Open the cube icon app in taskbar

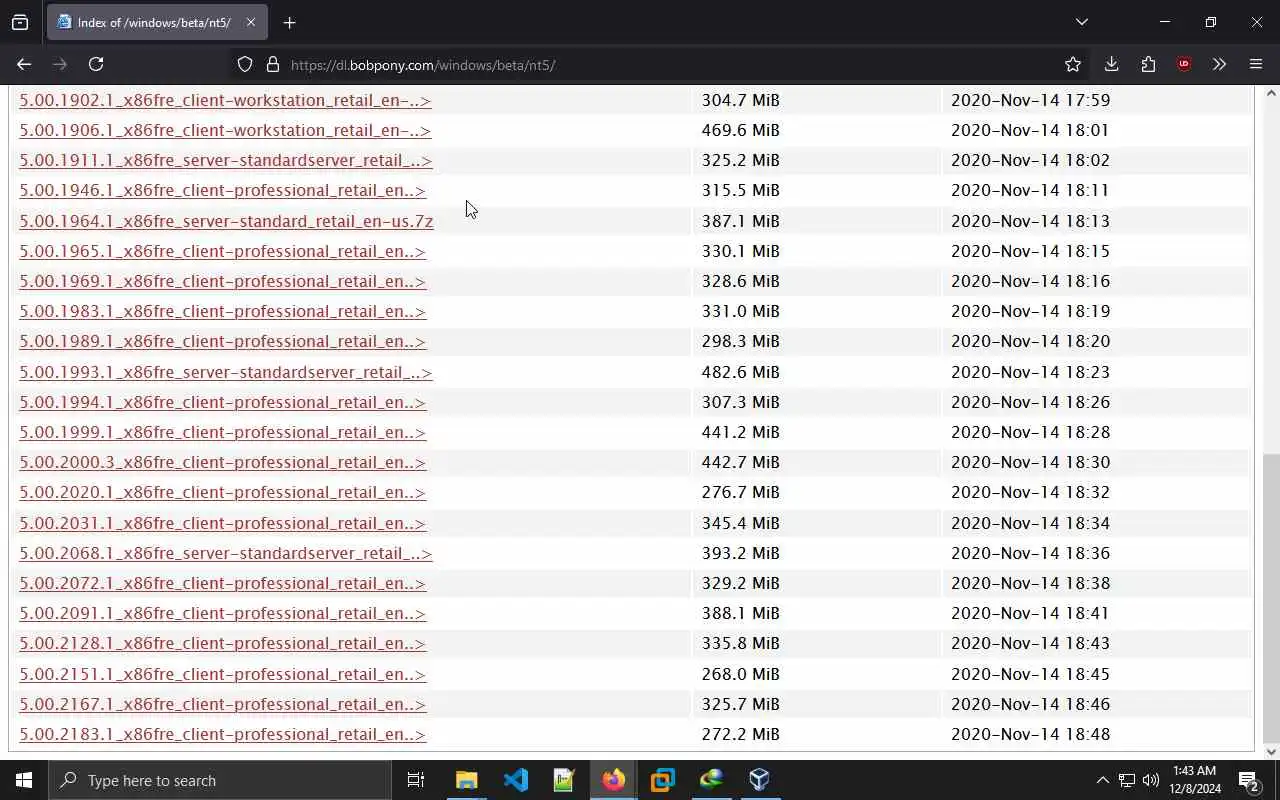point(759,780)
